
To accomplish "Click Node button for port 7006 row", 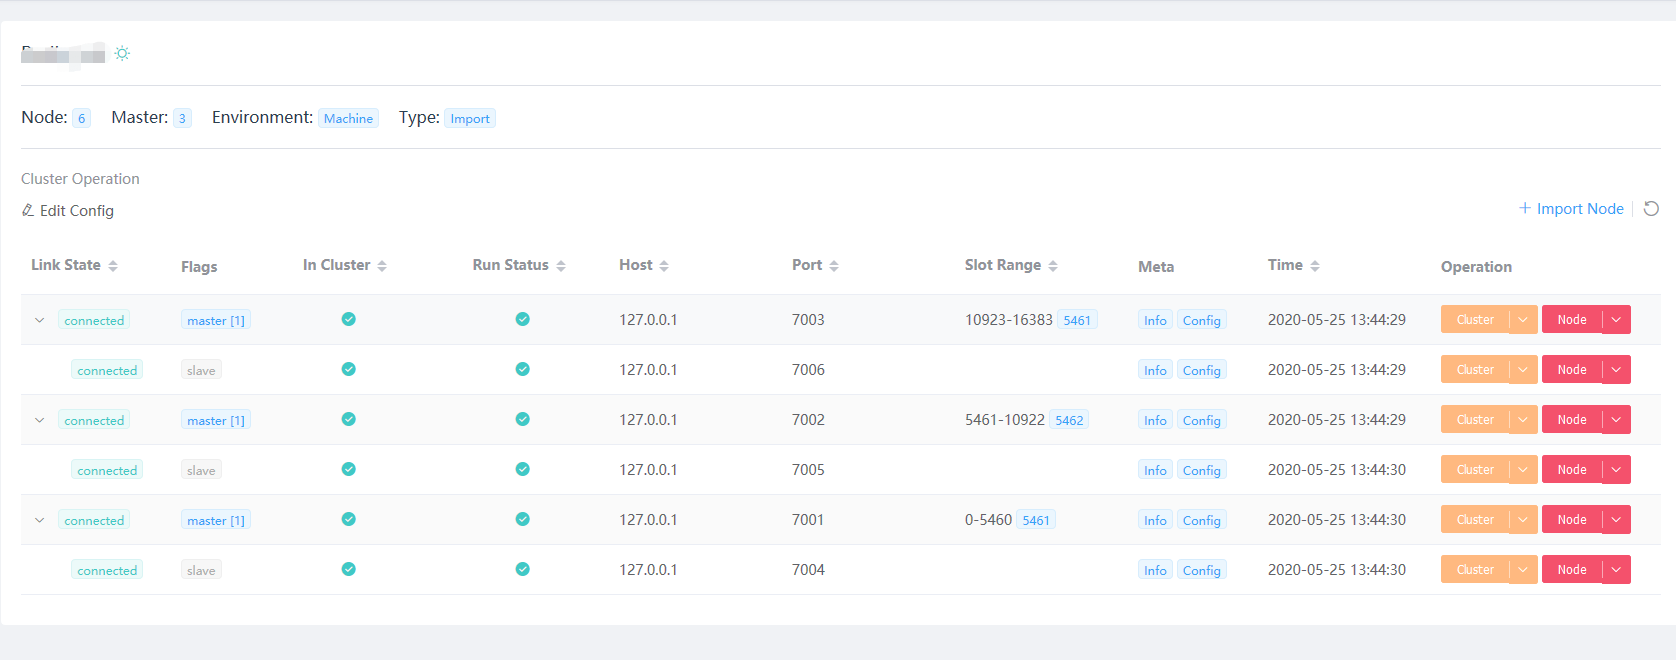I will coord(1572,370).
